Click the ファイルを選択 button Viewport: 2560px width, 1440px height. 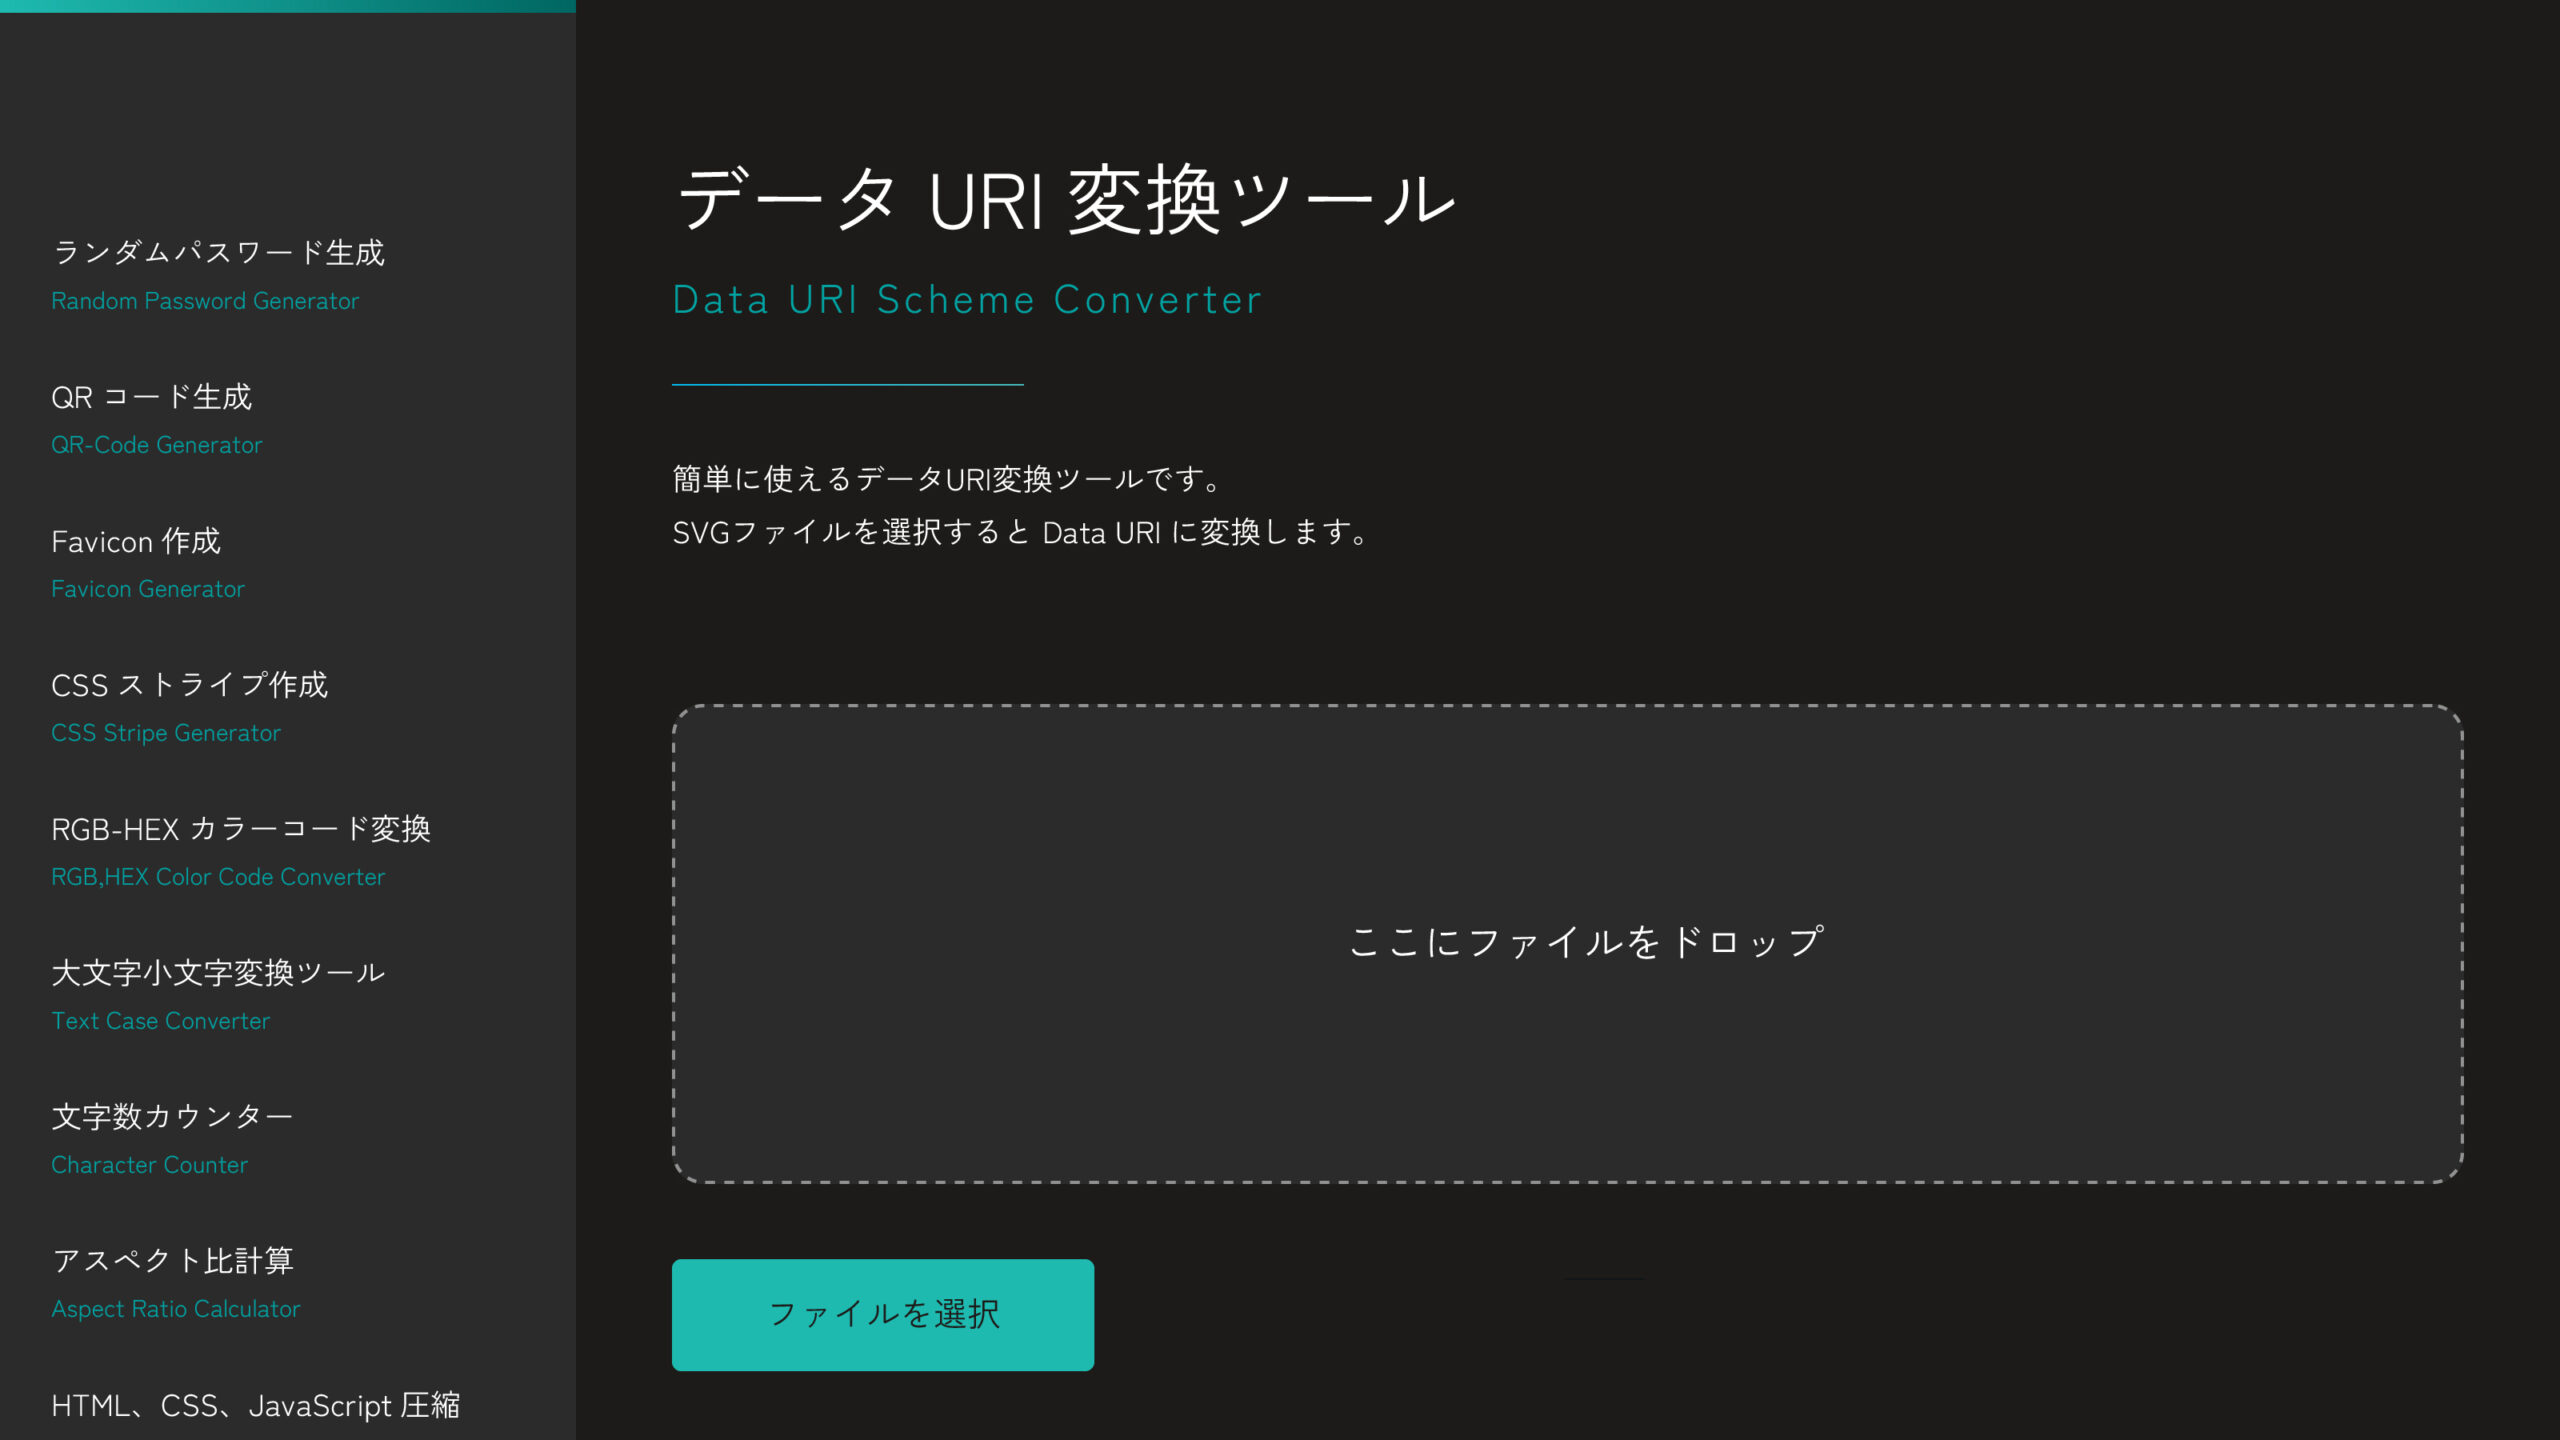(x=883, y=1315)
